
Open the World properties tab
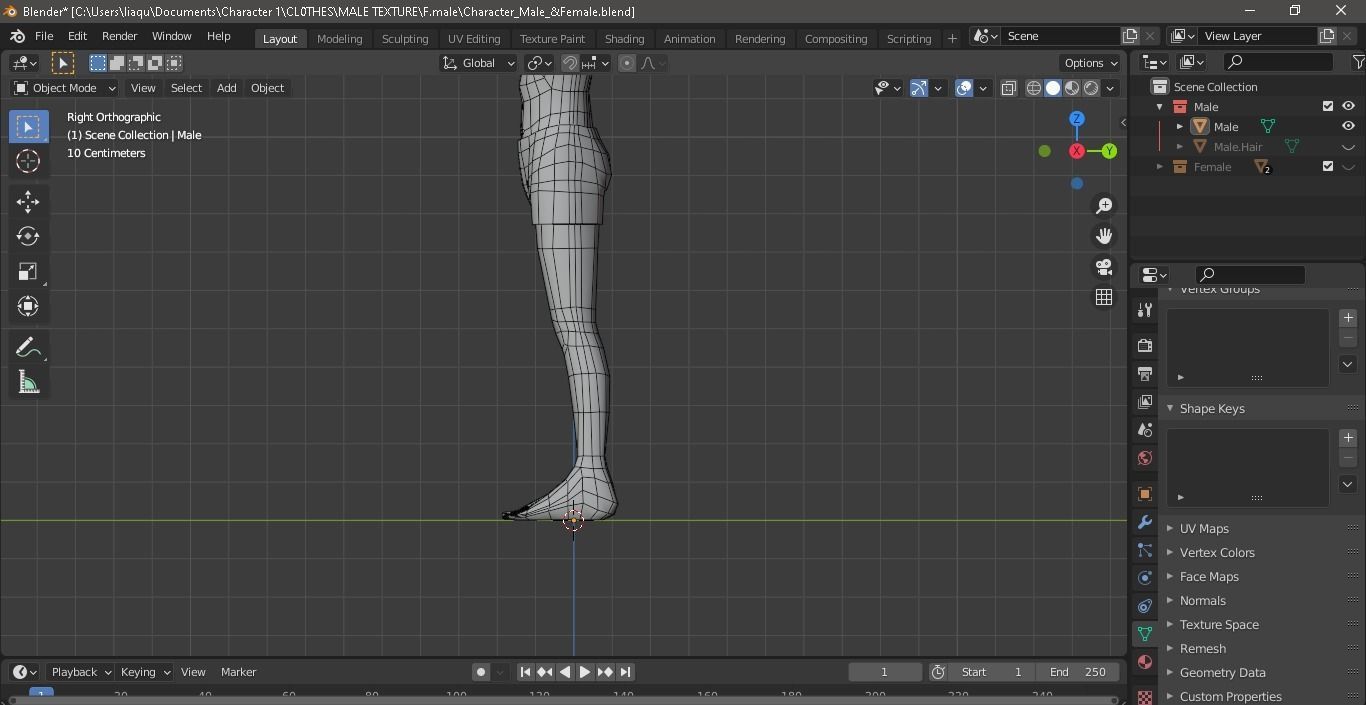coord(1145,458)
